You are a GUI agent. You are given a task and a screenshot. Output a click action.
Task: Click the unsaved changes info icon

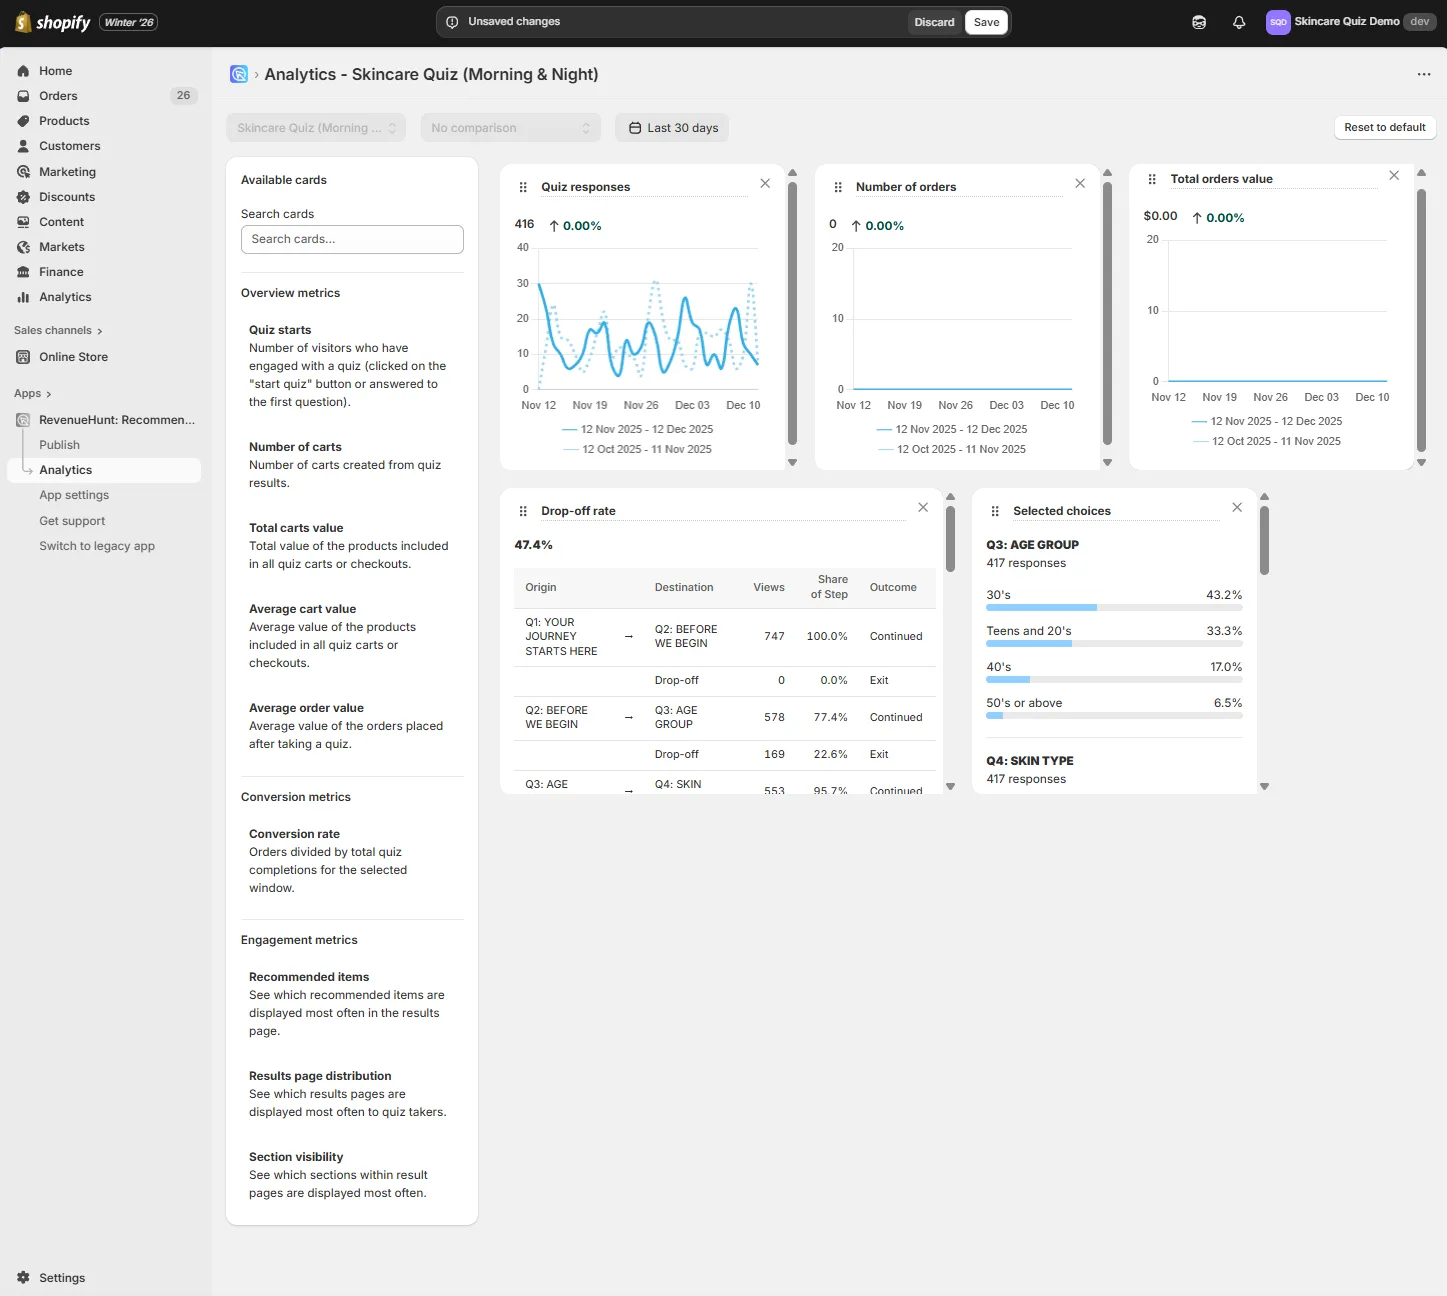(452, 22)
